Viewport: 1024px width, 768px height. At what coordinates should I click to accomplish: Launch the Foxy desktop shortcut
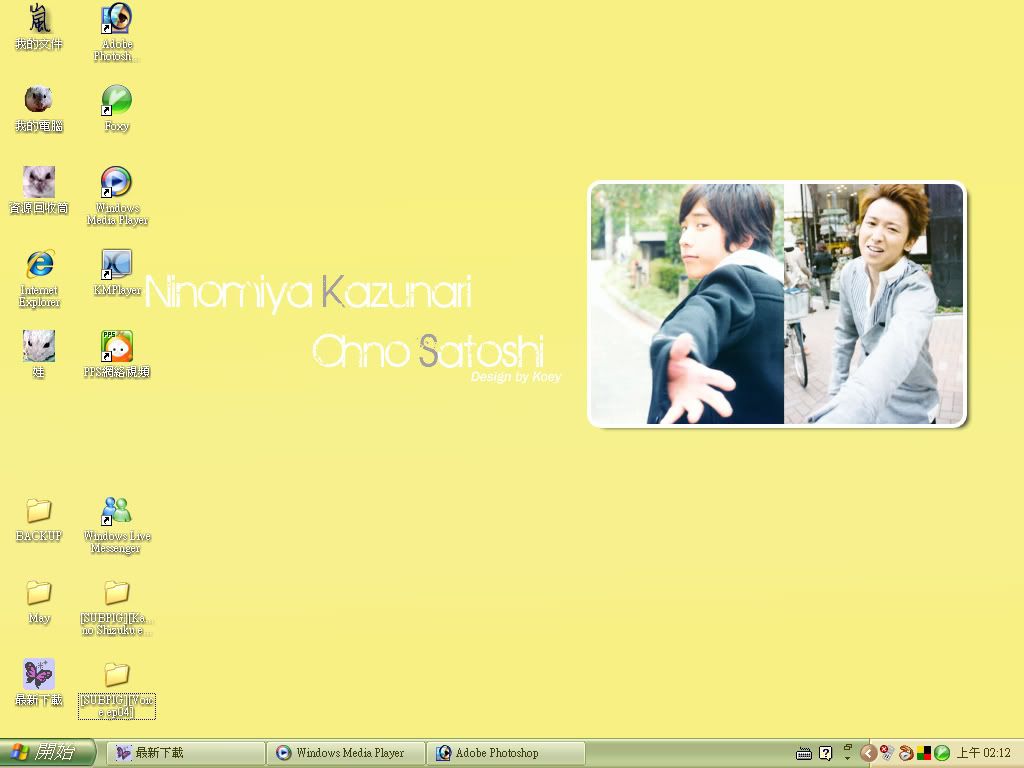[117, 101]
